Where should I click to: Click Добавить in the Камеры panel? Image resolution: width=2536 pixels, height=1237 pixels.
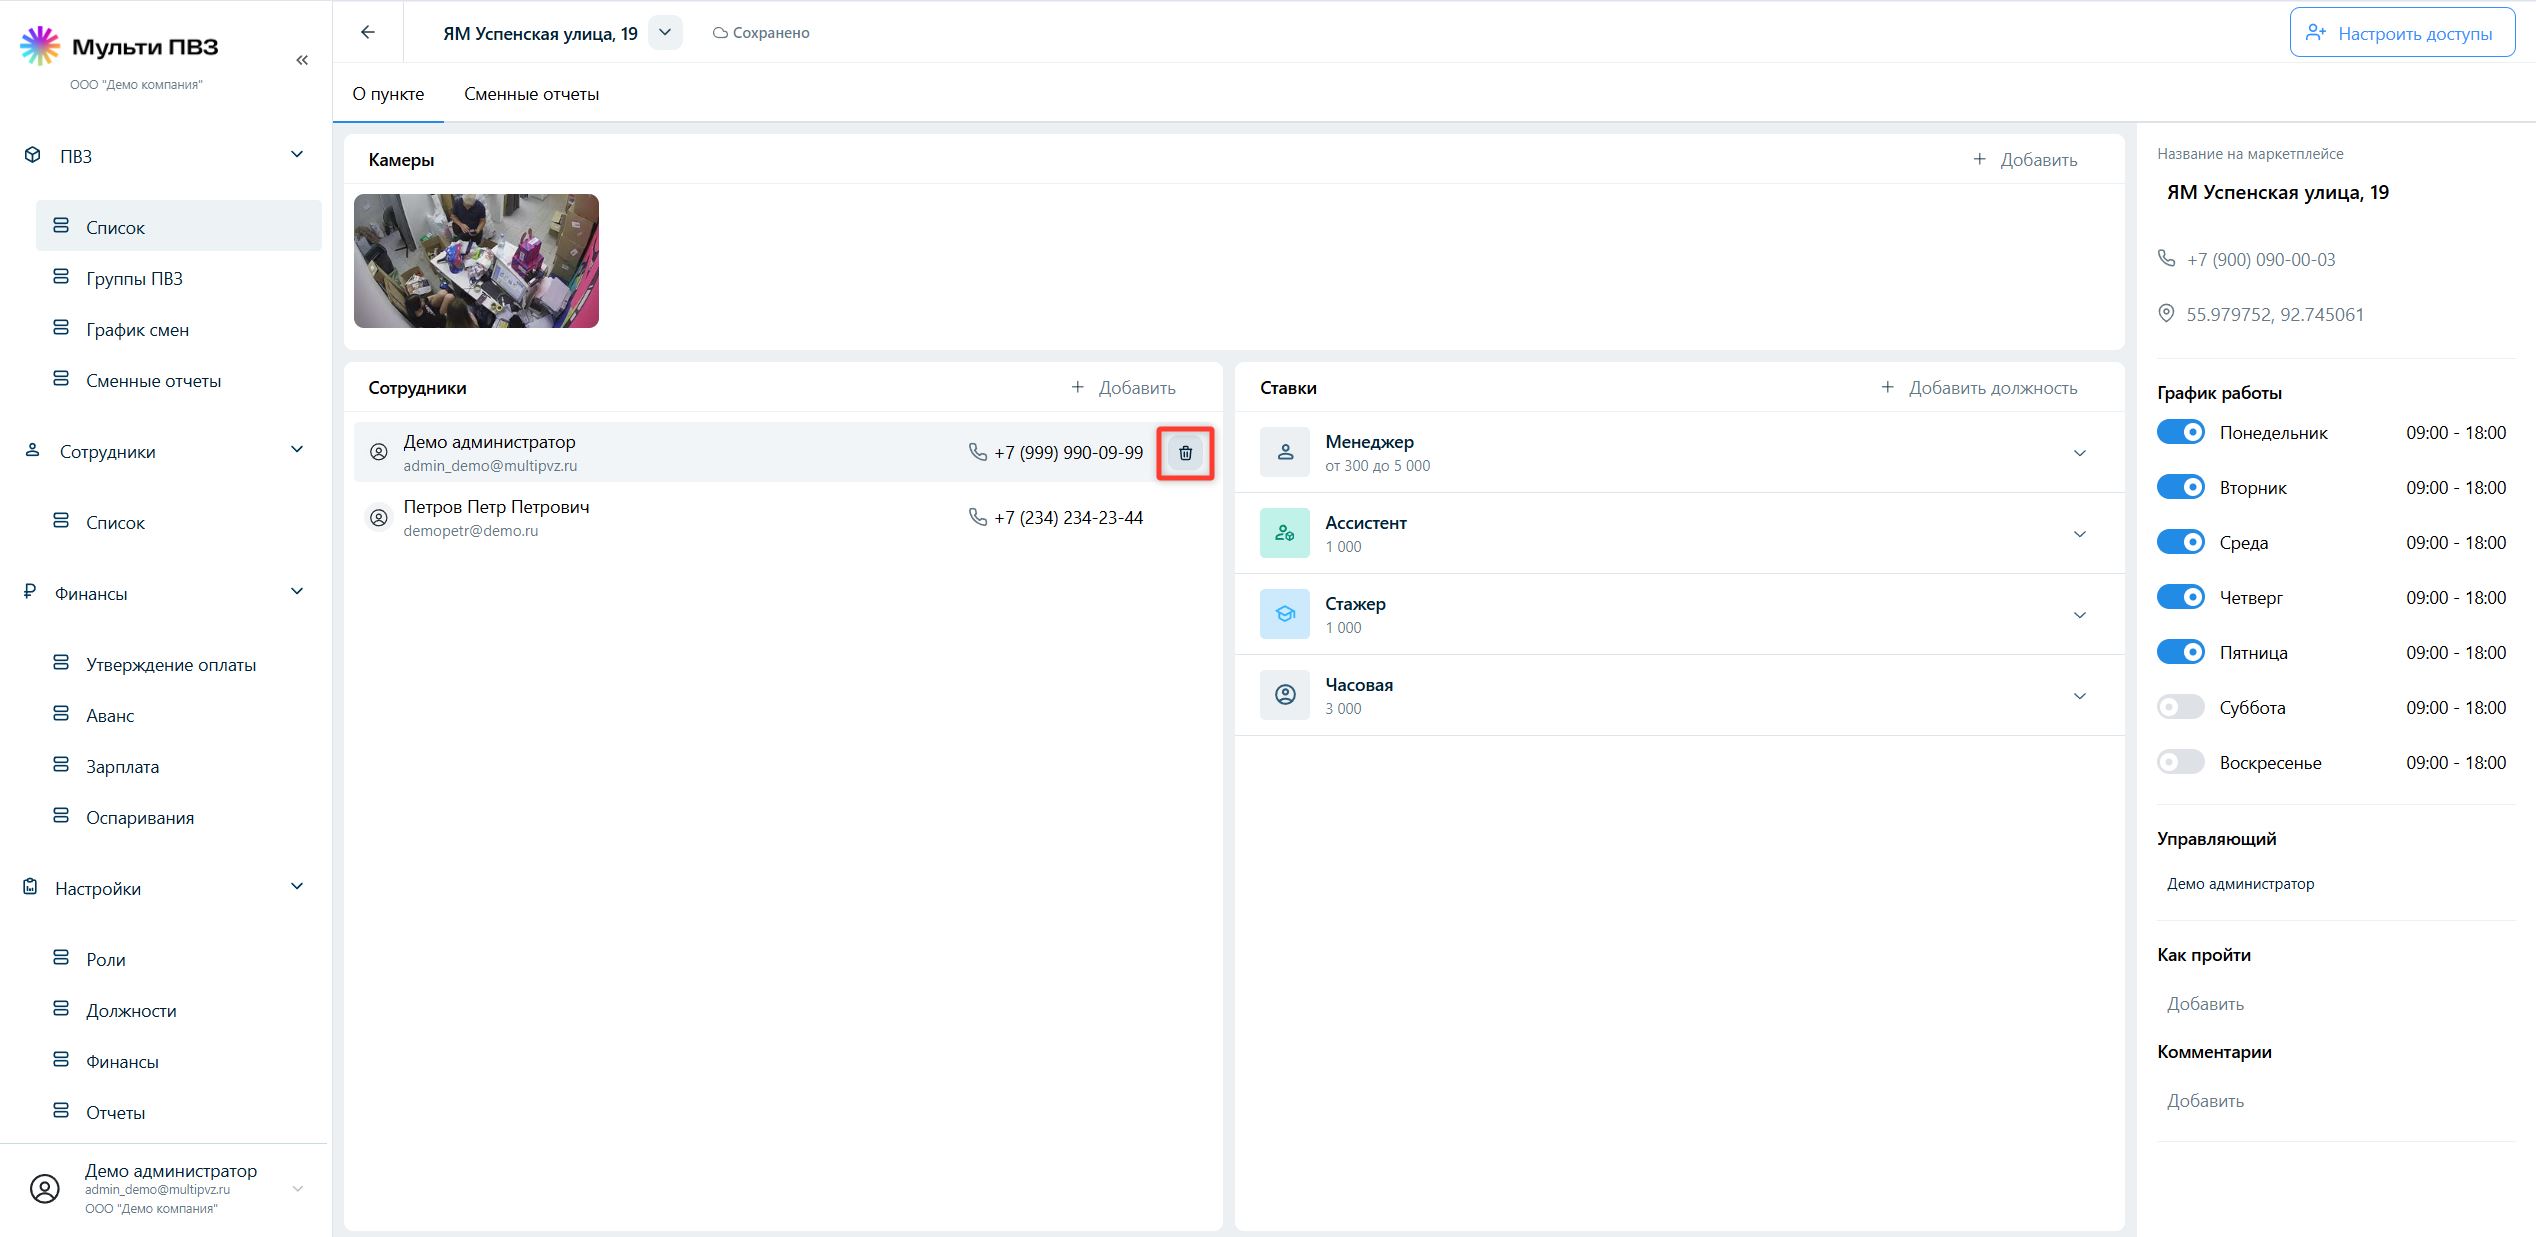coord(2025,159)
